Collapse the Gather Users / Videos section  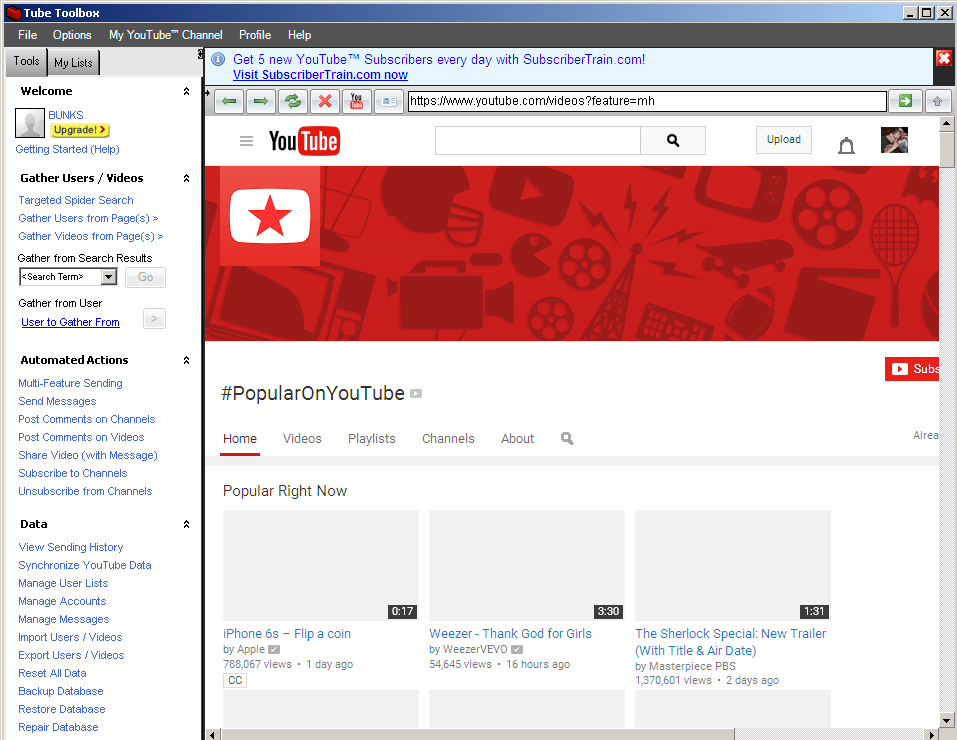coord(186,178)
